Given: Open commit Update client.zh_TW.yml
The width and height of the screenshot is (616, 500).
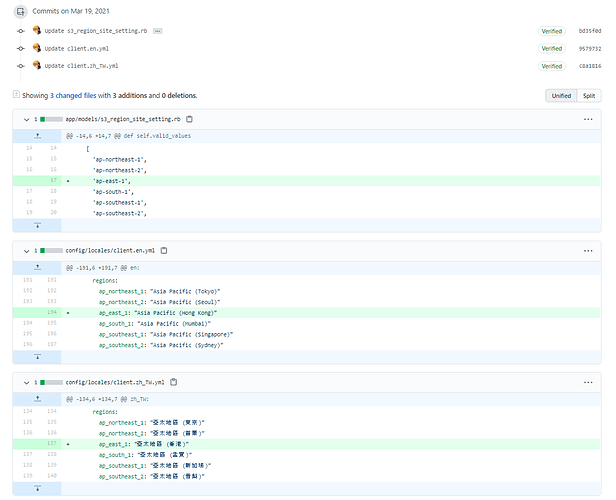Looking at the screenshot, I should click(x=81, y=66).
